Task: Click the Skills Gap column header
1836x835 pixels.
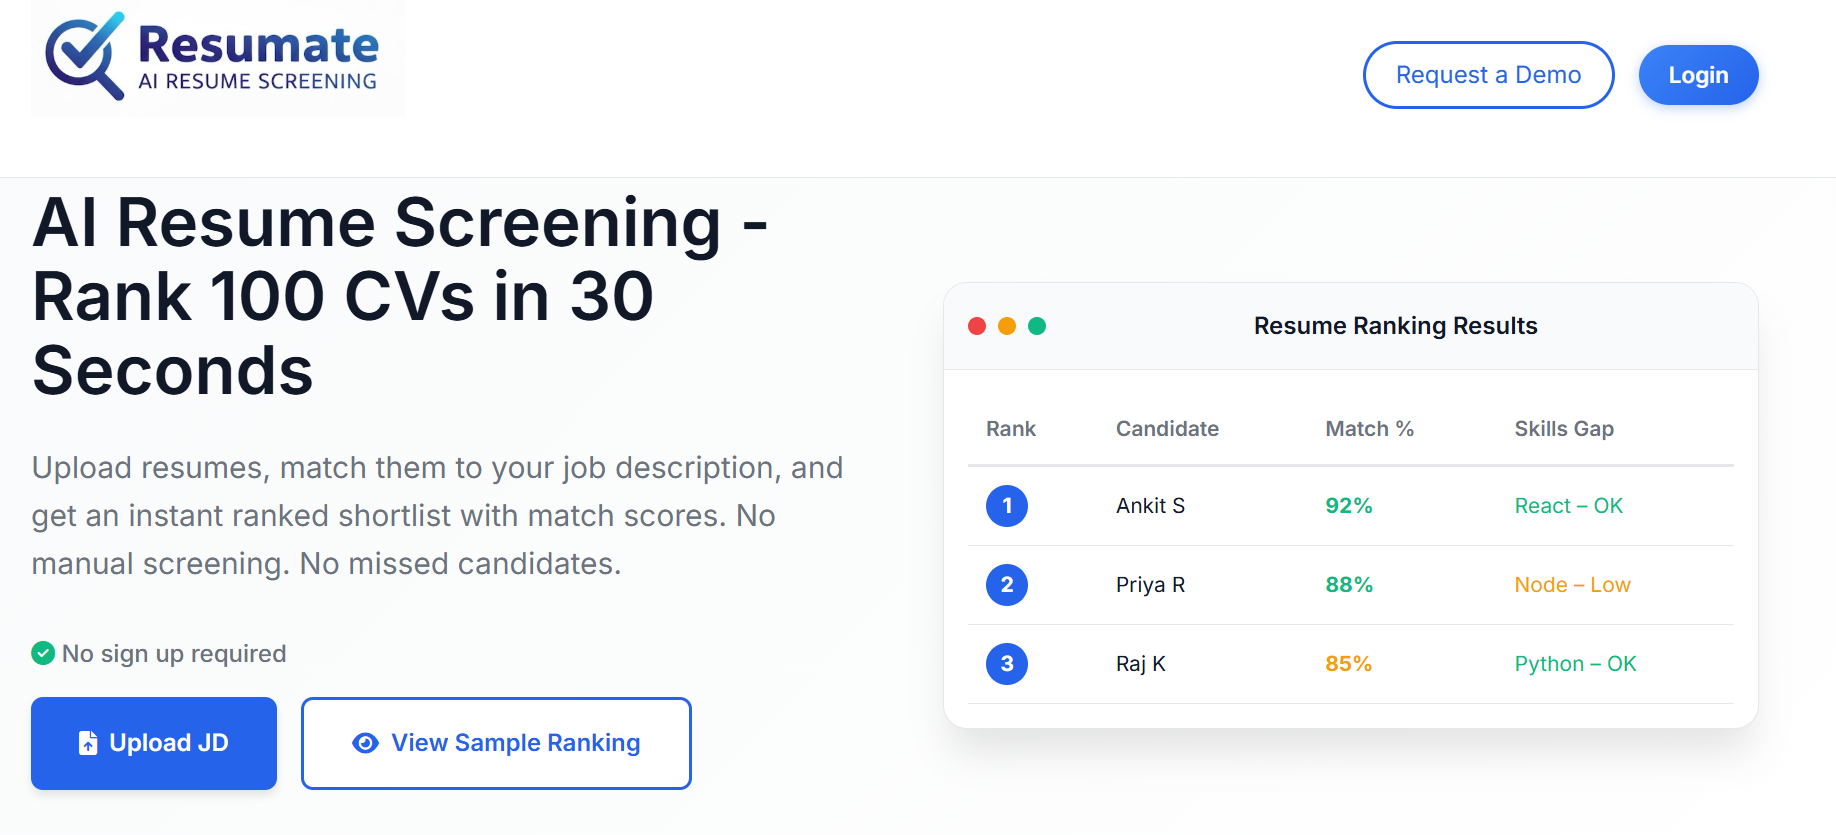Action: pyautogui.click(x=1564, y=429)
